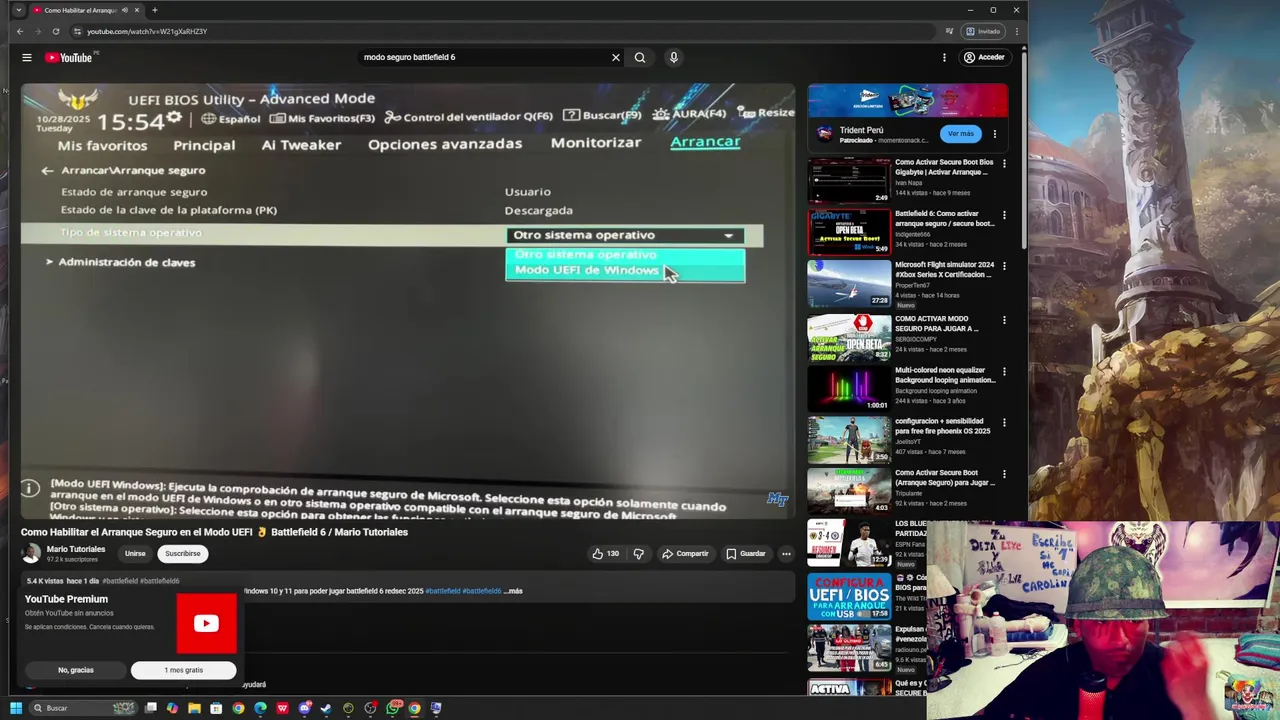1280x720 pixels.
Task: Clear search text with X icon
Action: pyautogui.click(x=616, y=57)
